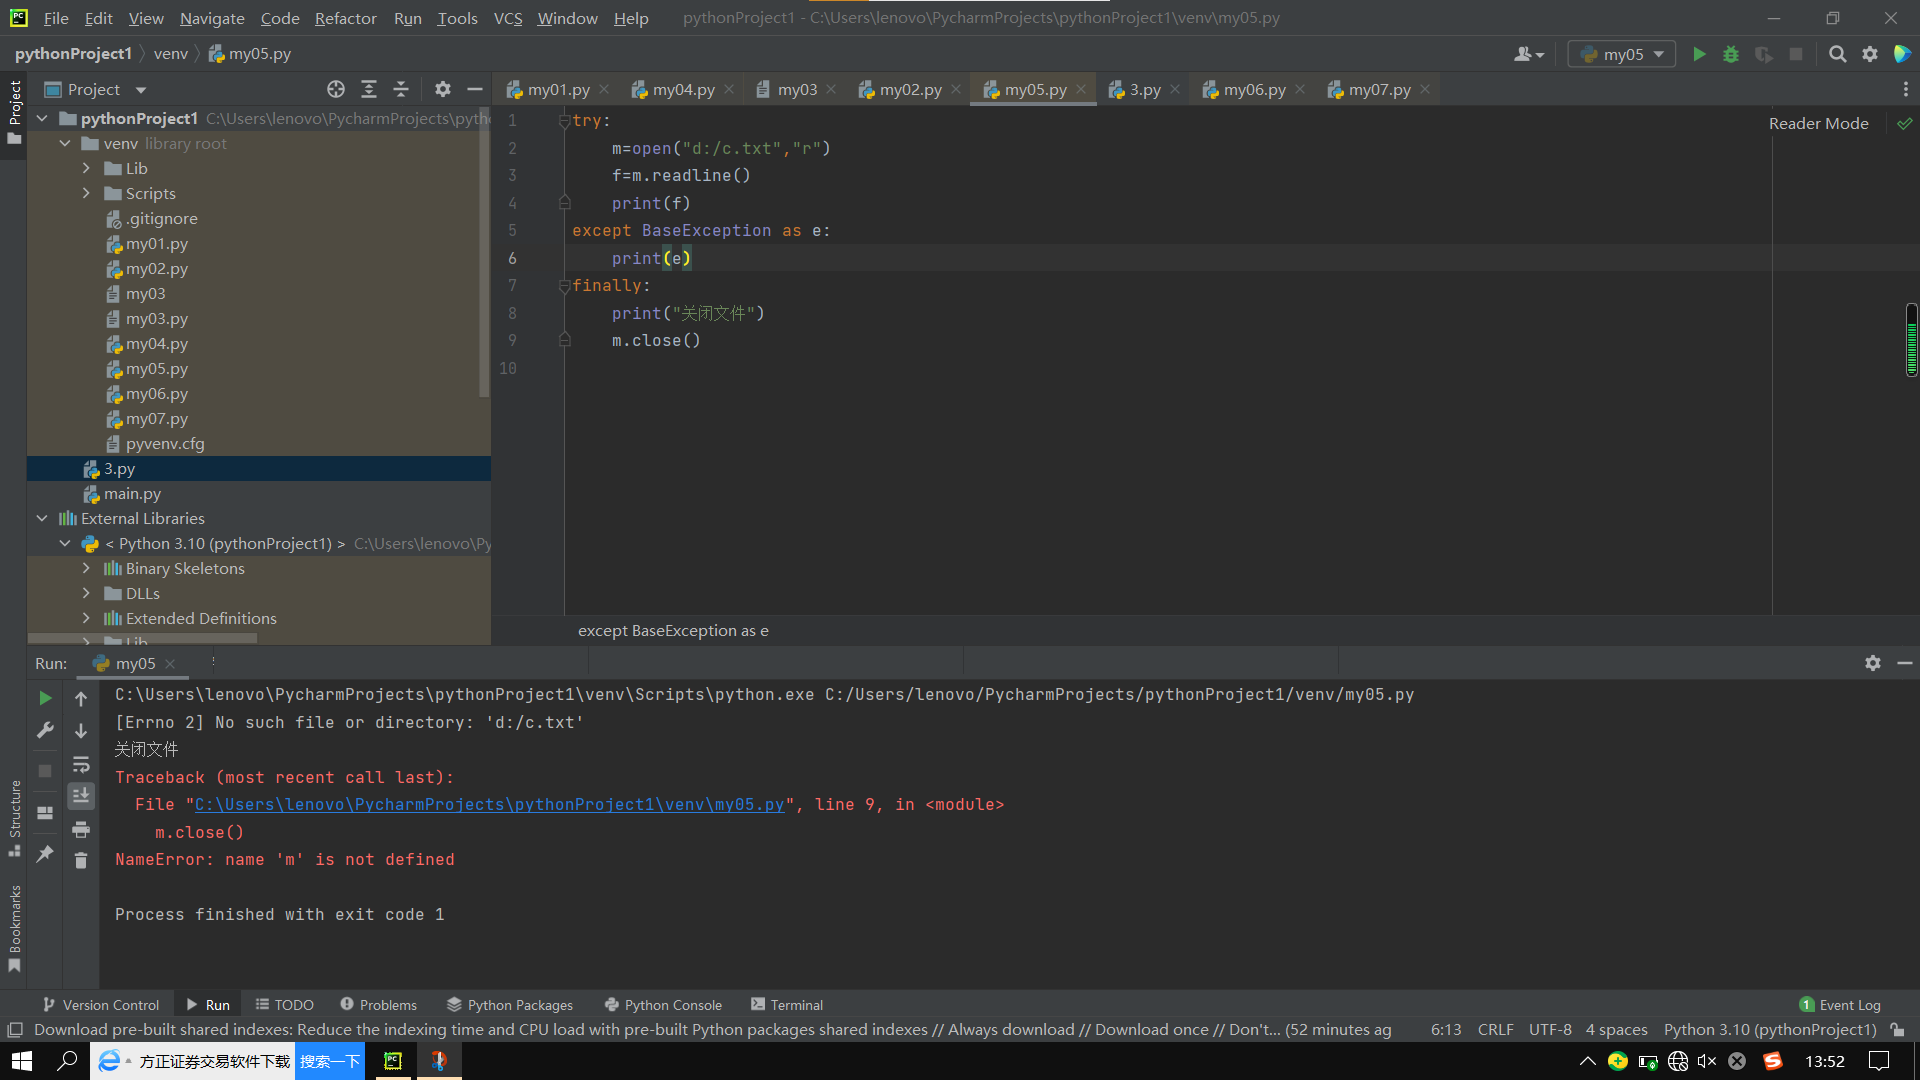Toggle soft-wrap in Run console
The height and width of the screenshot is (1080, 1920).
(x=81, y=764)
